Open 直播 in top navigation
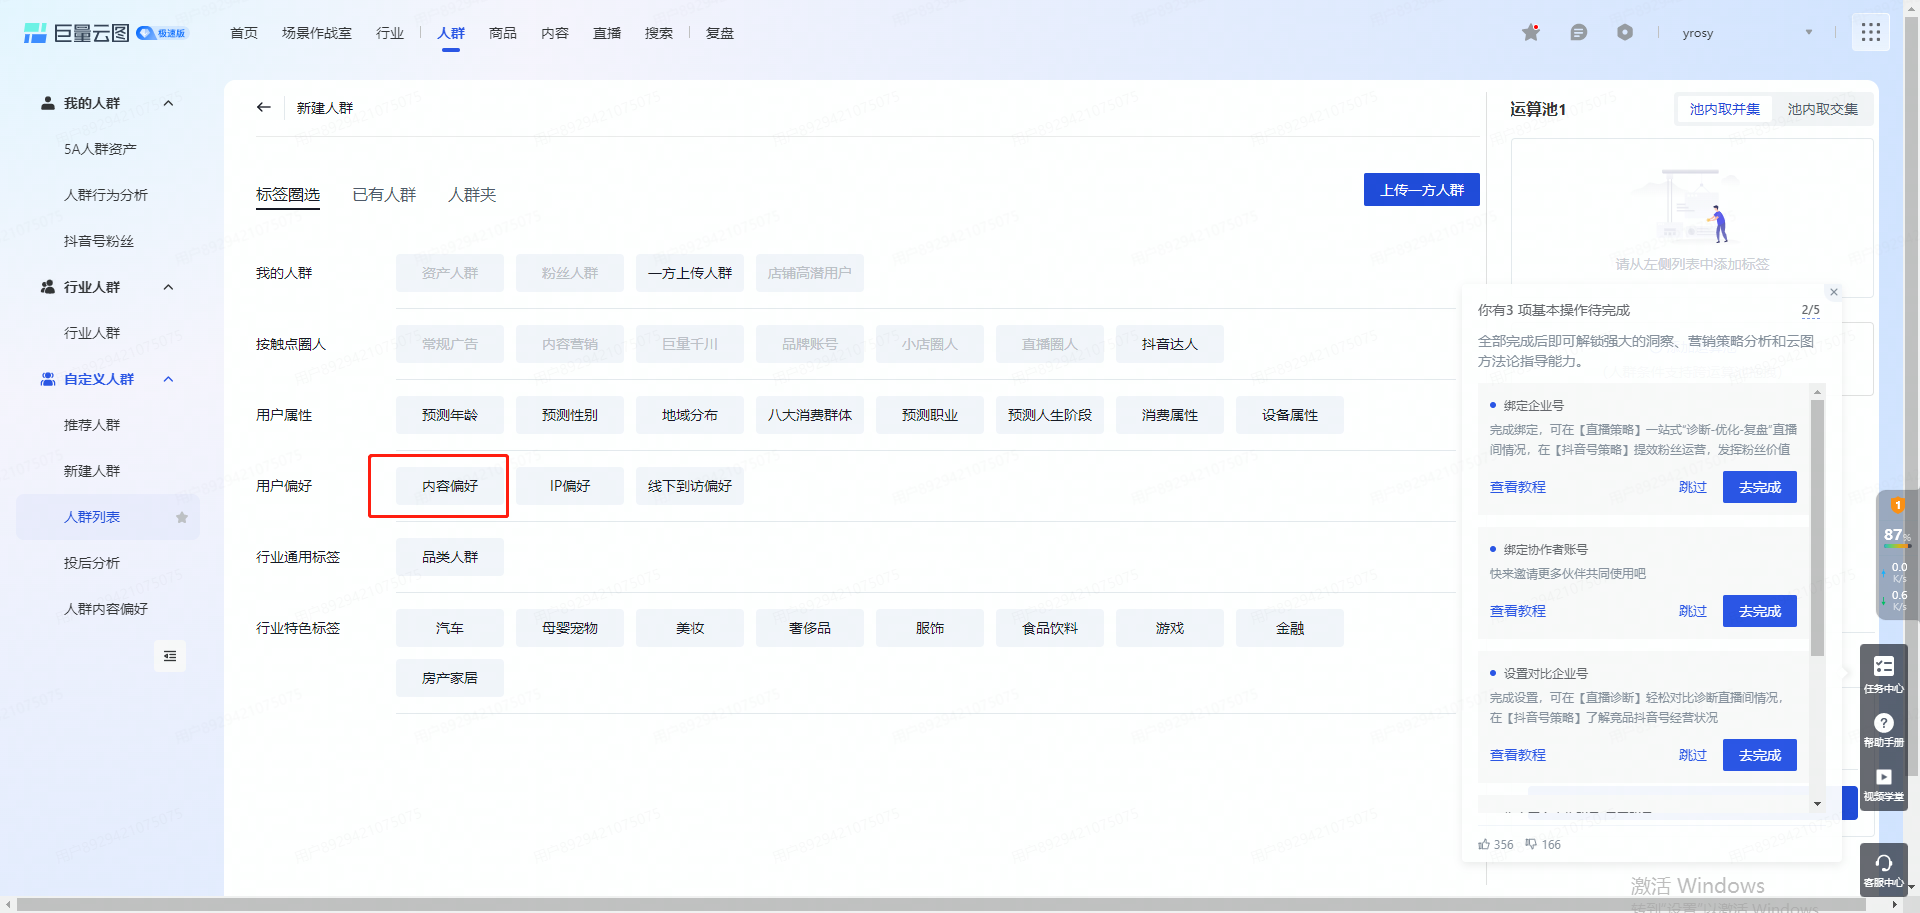Screen dimensions: 1920x913 pyautogui.click(x=607, y=33)
